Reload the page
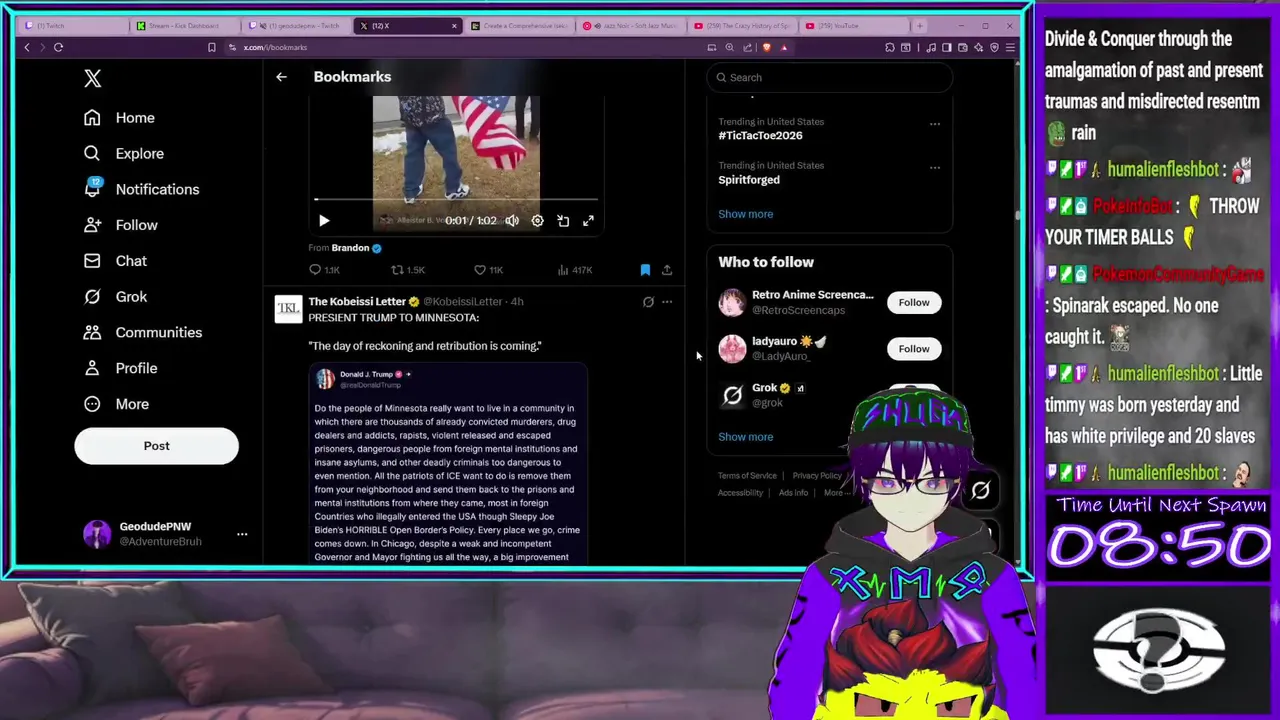The image size is (1280, 720). [x=58, y=47]
